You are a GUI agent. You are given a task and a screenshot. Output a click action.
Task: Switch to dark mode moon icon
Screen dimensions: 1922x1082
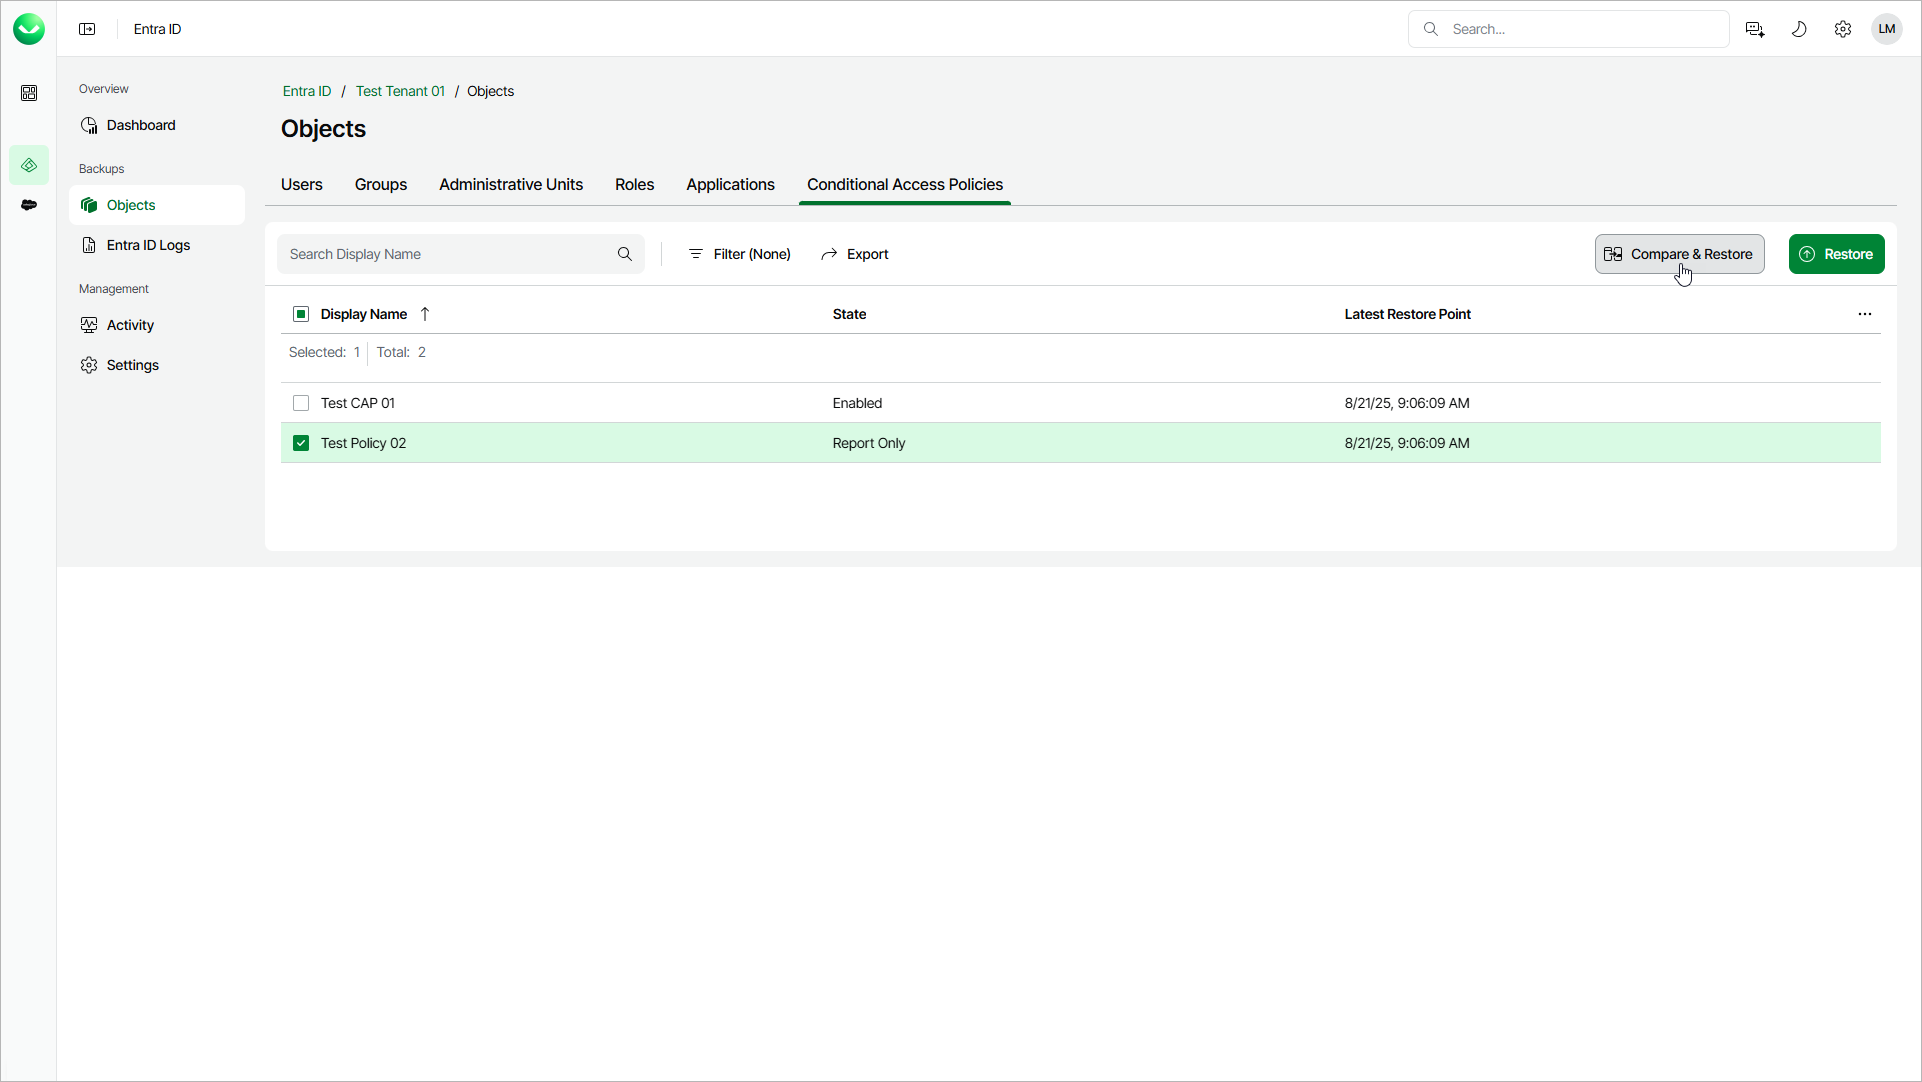click(1799, 29)
